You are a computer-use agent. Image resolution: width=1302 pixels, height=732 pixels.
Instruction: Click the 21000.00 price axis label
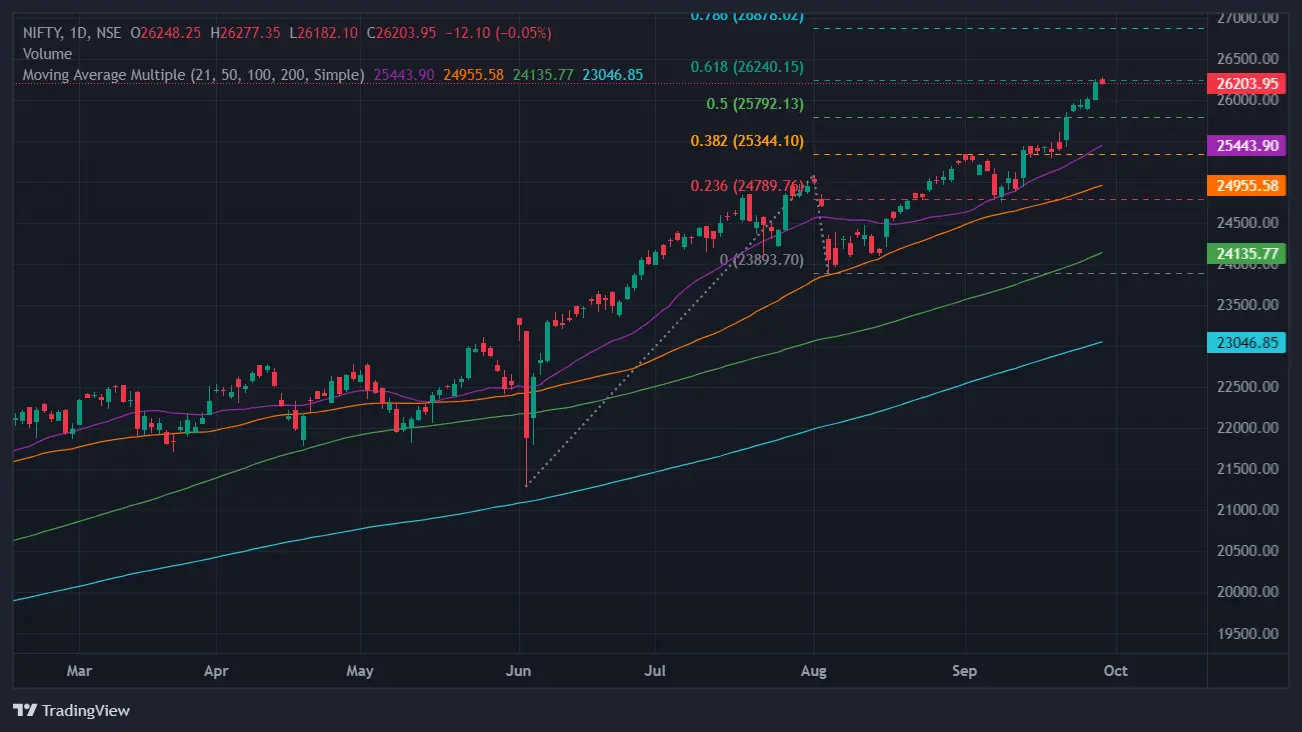click(x=1248, y=510)
